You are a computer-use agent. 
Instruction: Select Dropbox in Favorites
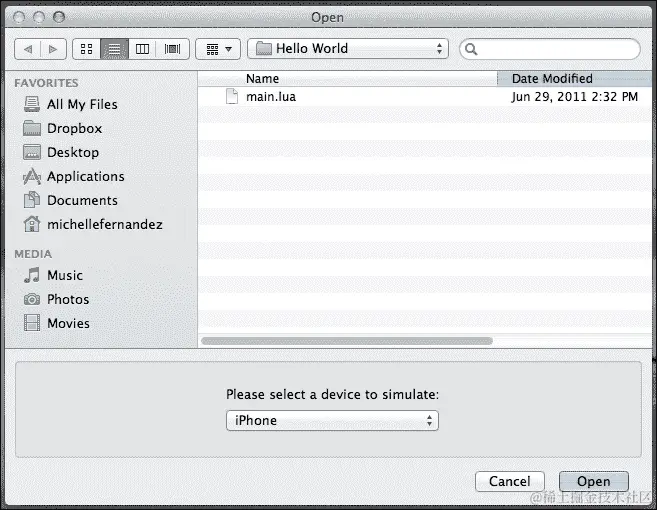[x=75, y=128]
